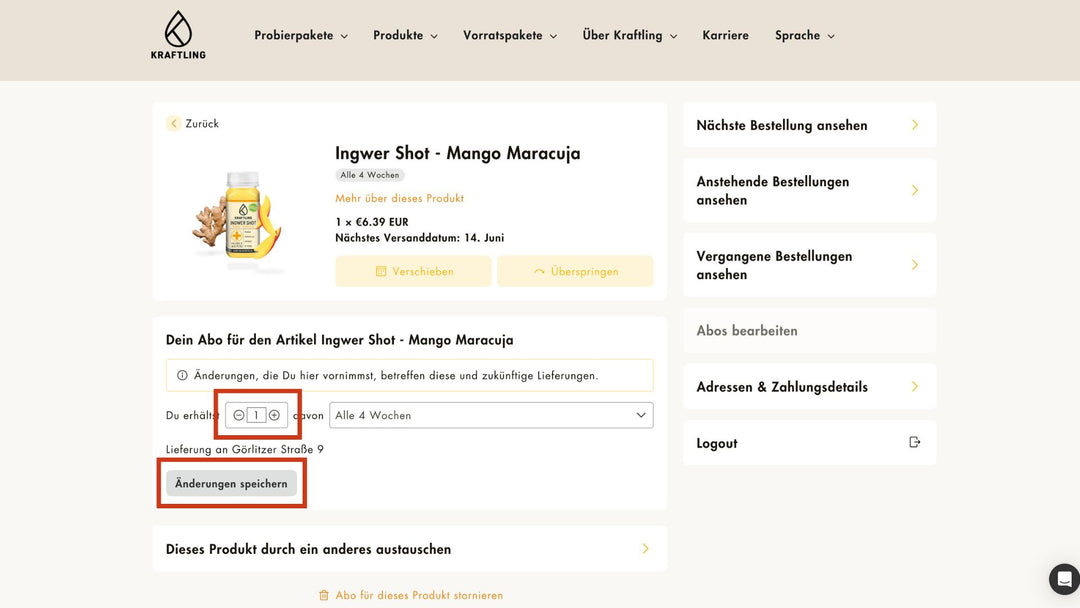This screenshot has width=1080, height=608.
Task: Decrease quantity with minus icon
Action: [x=239, y=415]
